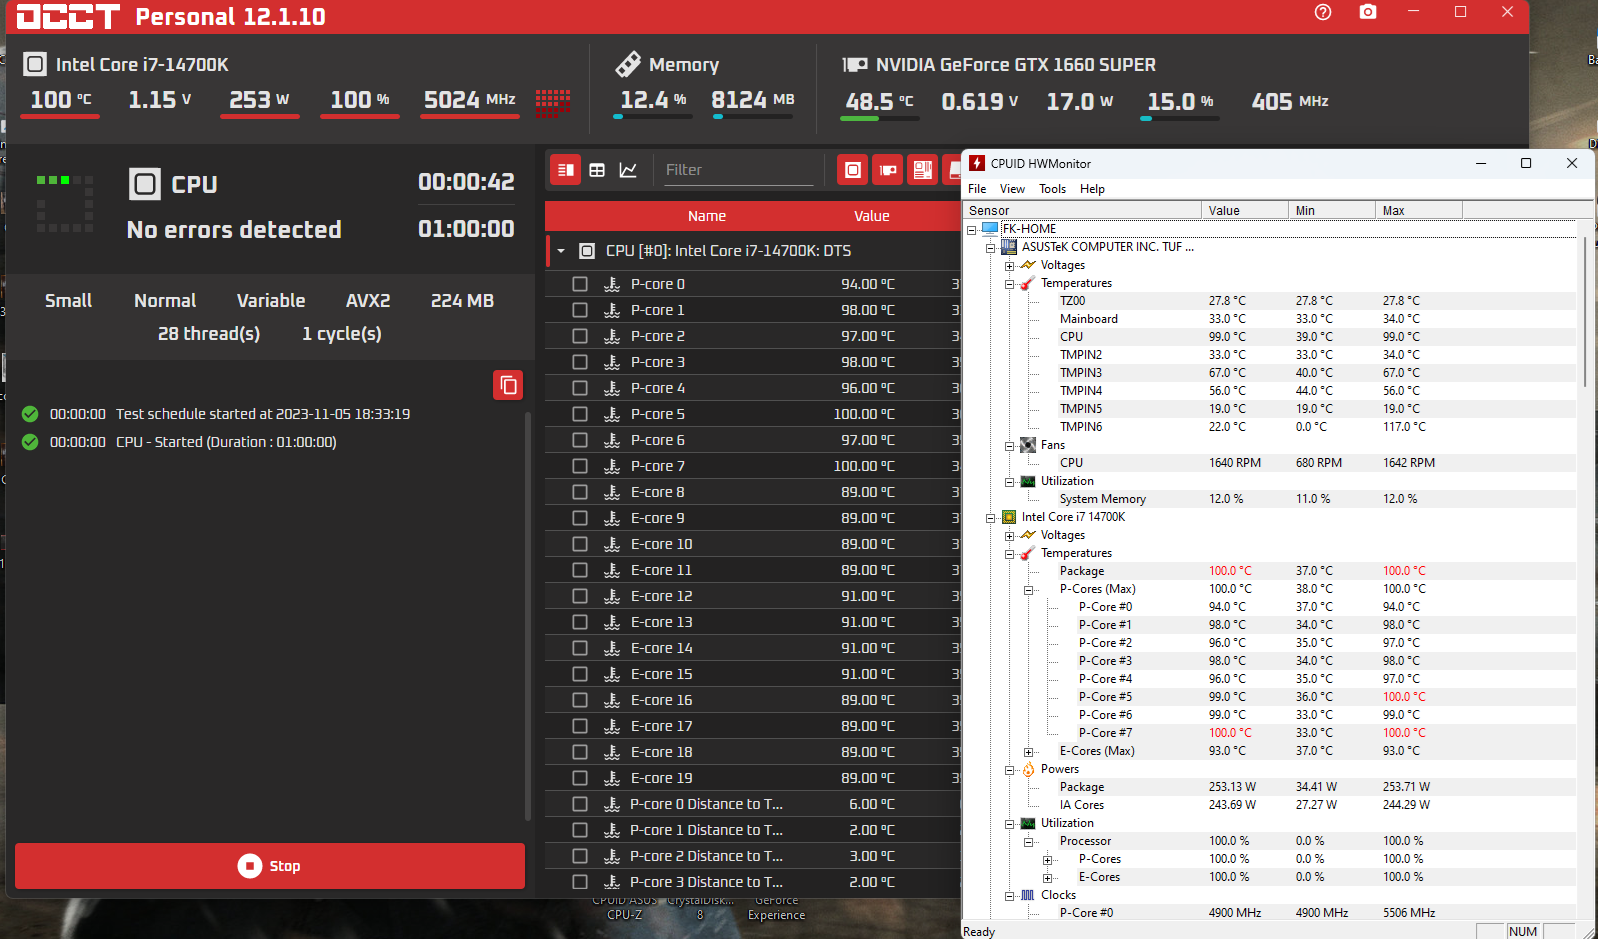The width and height of the screenshot is (1598, 939).
Task: Collapse the Intel Core i7 14700K node
Action: click(990, 517)
